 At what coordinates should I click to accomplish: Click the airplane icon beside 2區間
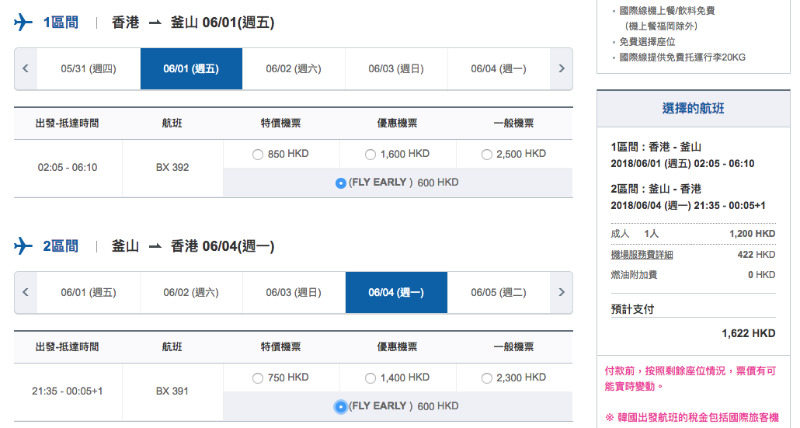click(23, 246)
